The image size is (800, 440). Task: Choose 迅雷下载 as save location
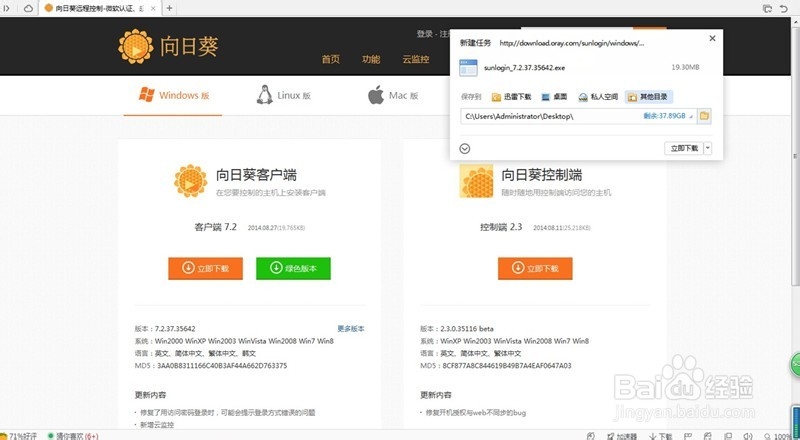click(x=511, y=97)
